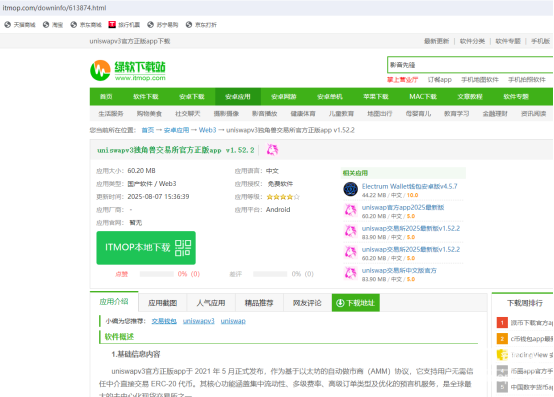Click the 淘宝 bookmark globe icon
The image size is (554, 397).
click(46, 24)
